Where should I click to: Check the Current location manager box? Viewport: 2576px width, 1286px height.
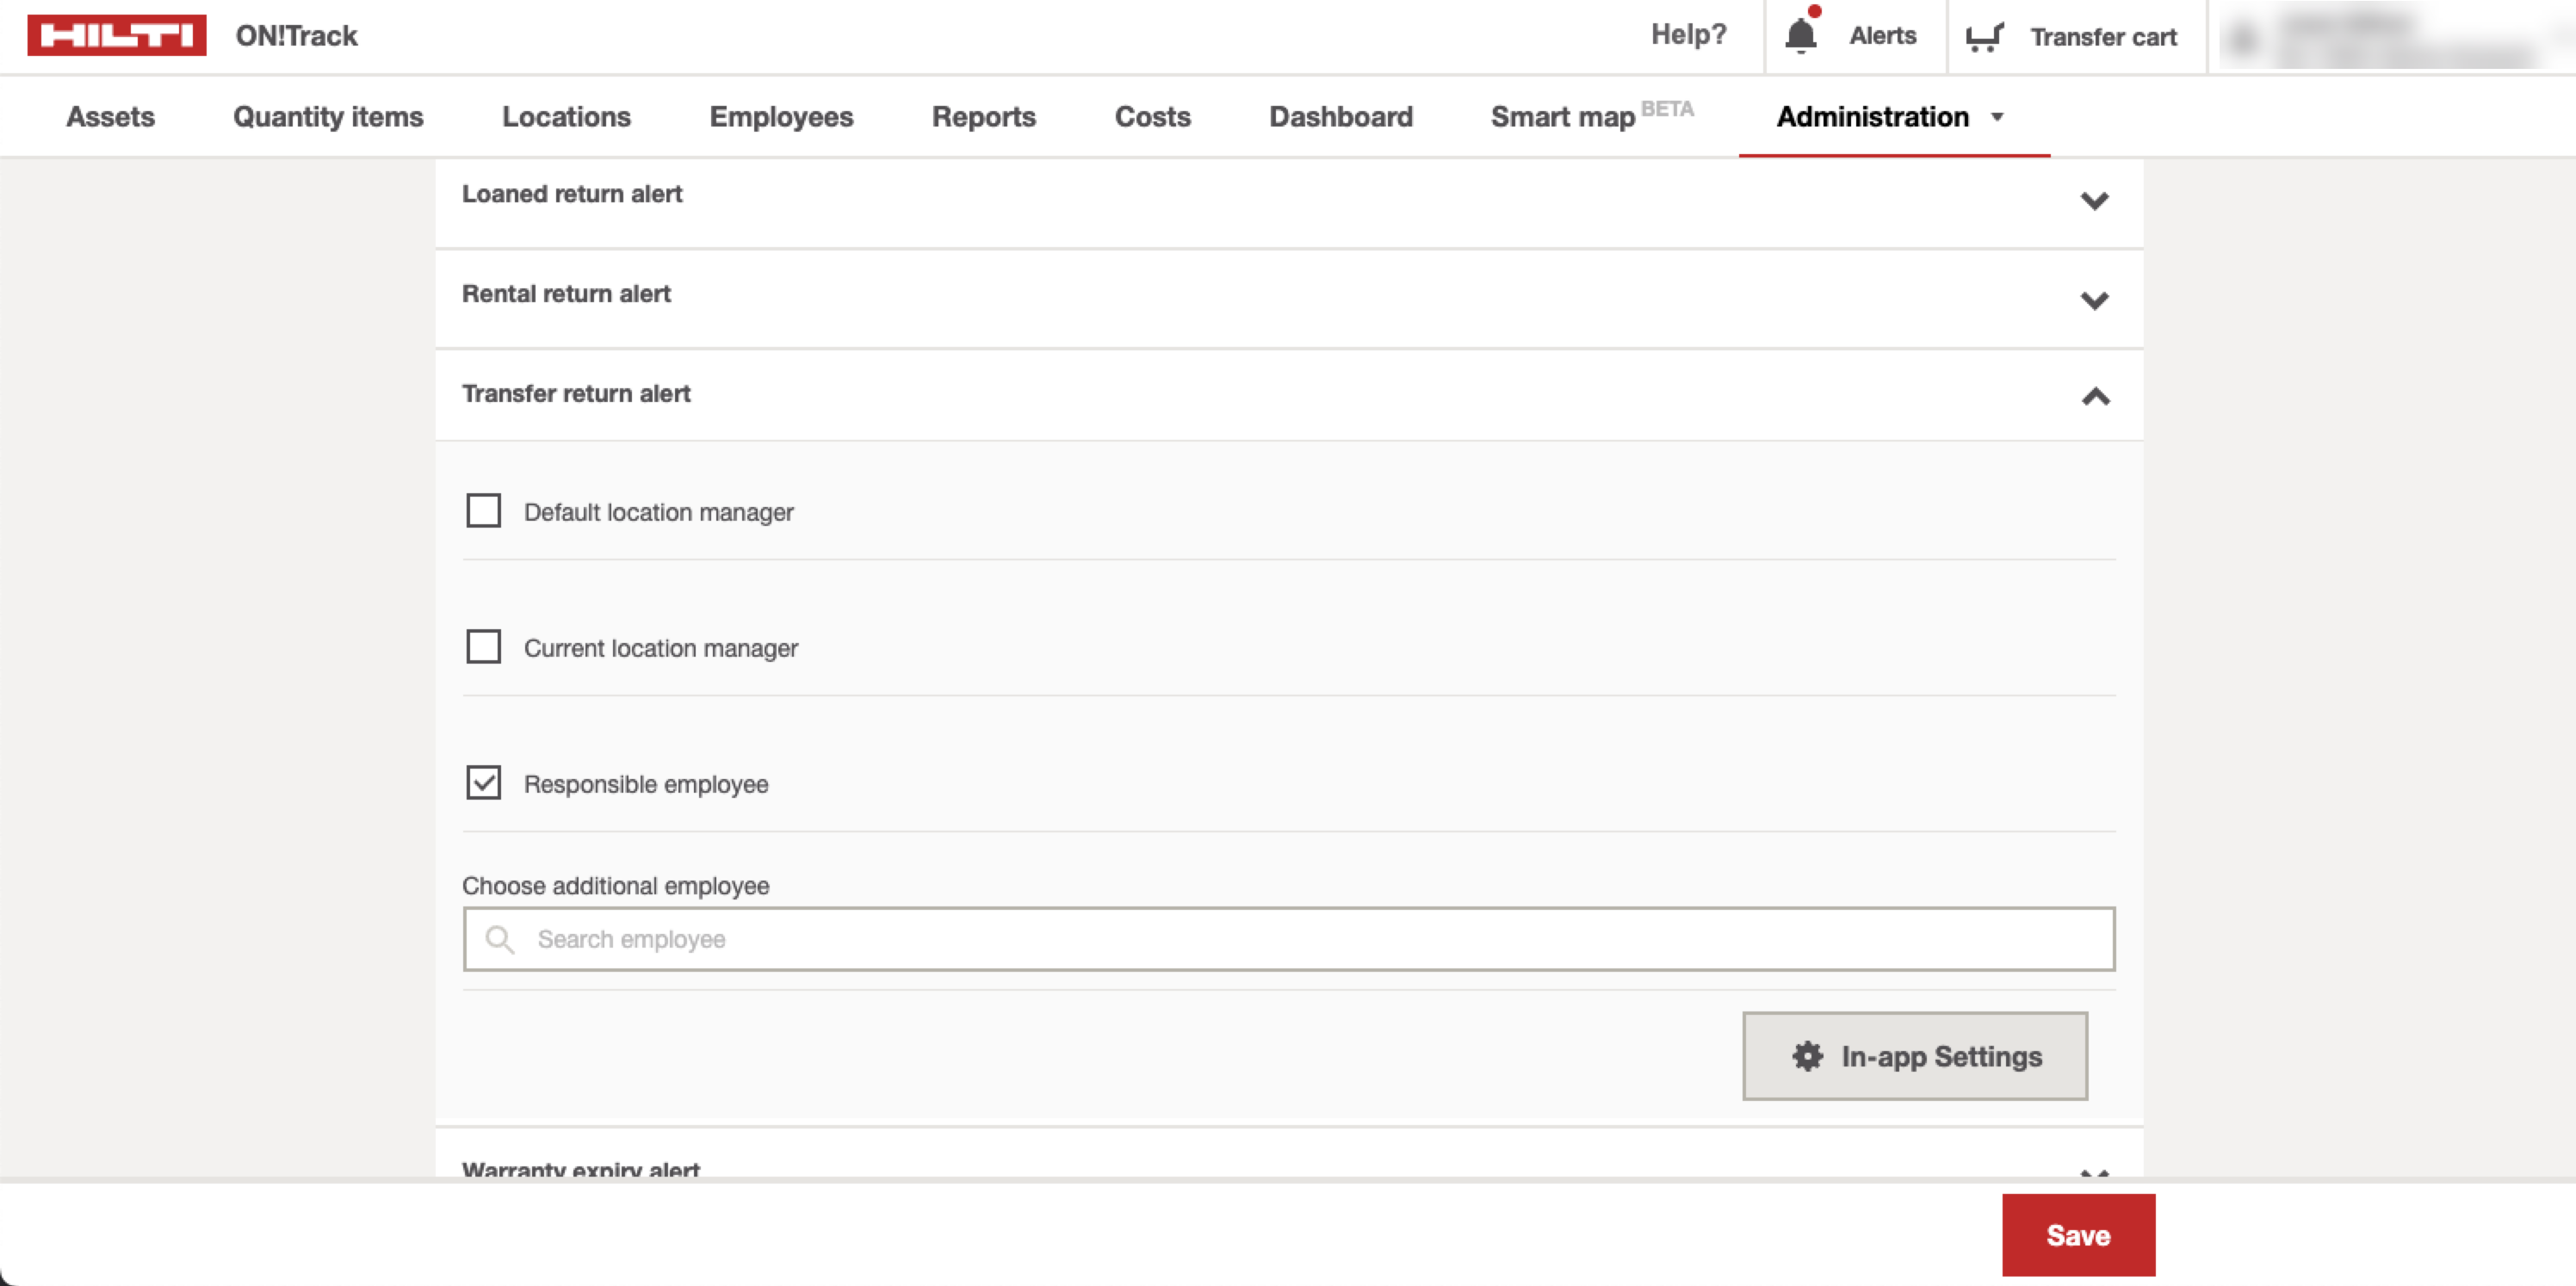pos(484,647)
